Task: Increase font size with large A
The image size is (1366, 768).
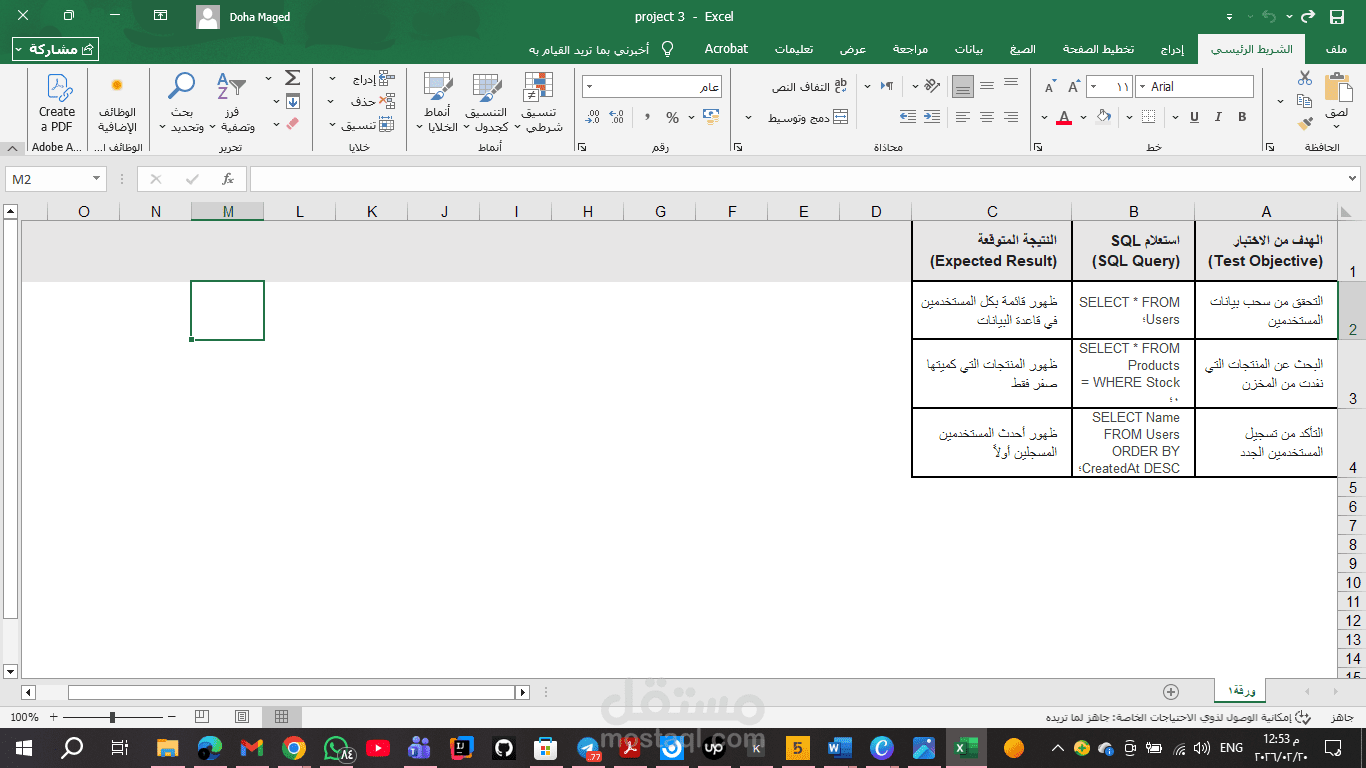Action: point(1073,87)
